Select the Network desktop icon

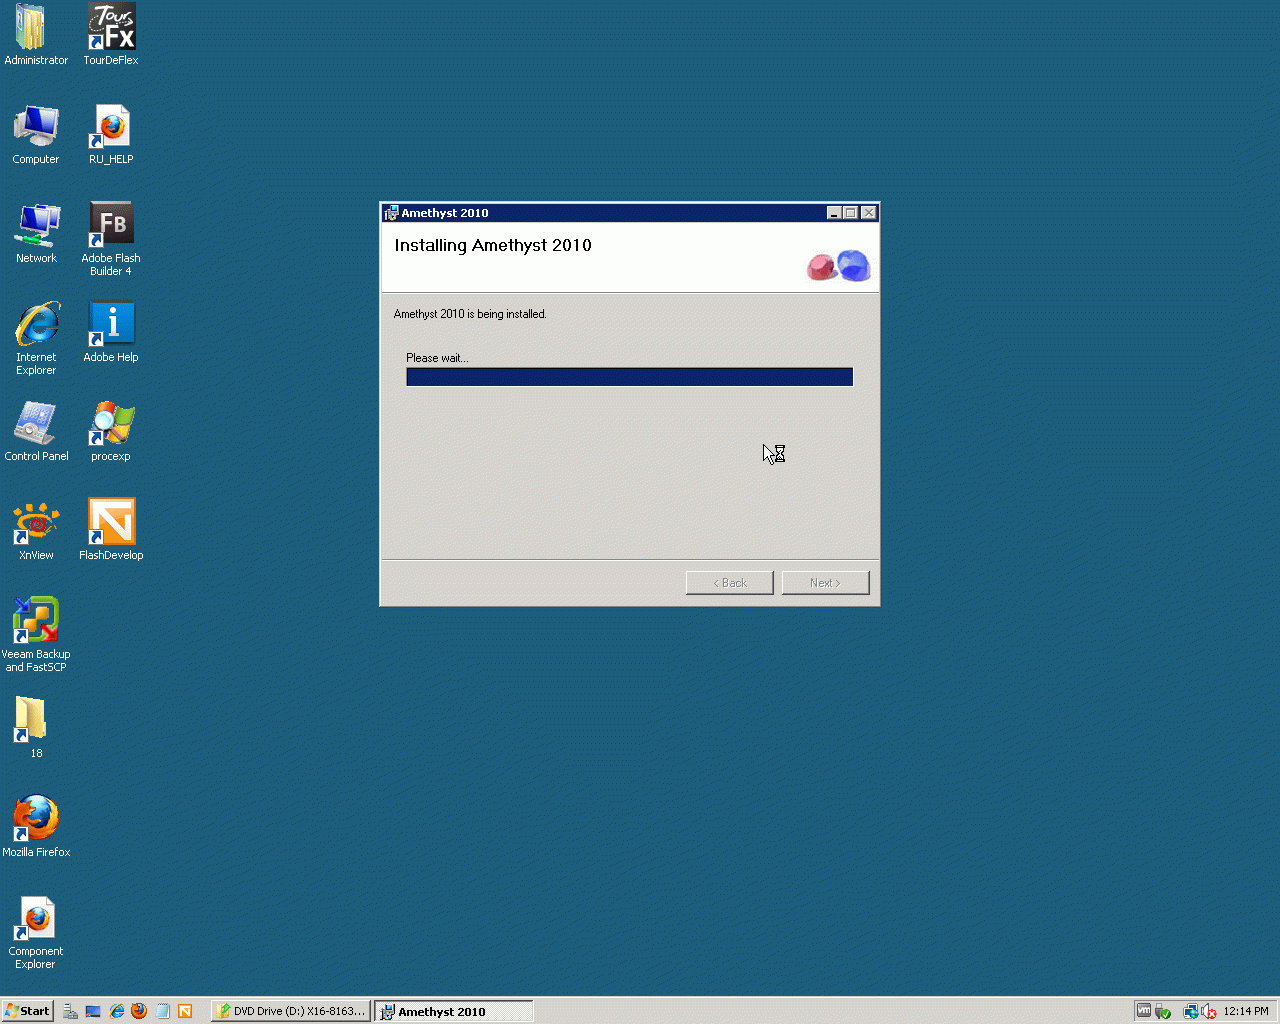pos(36,233)
